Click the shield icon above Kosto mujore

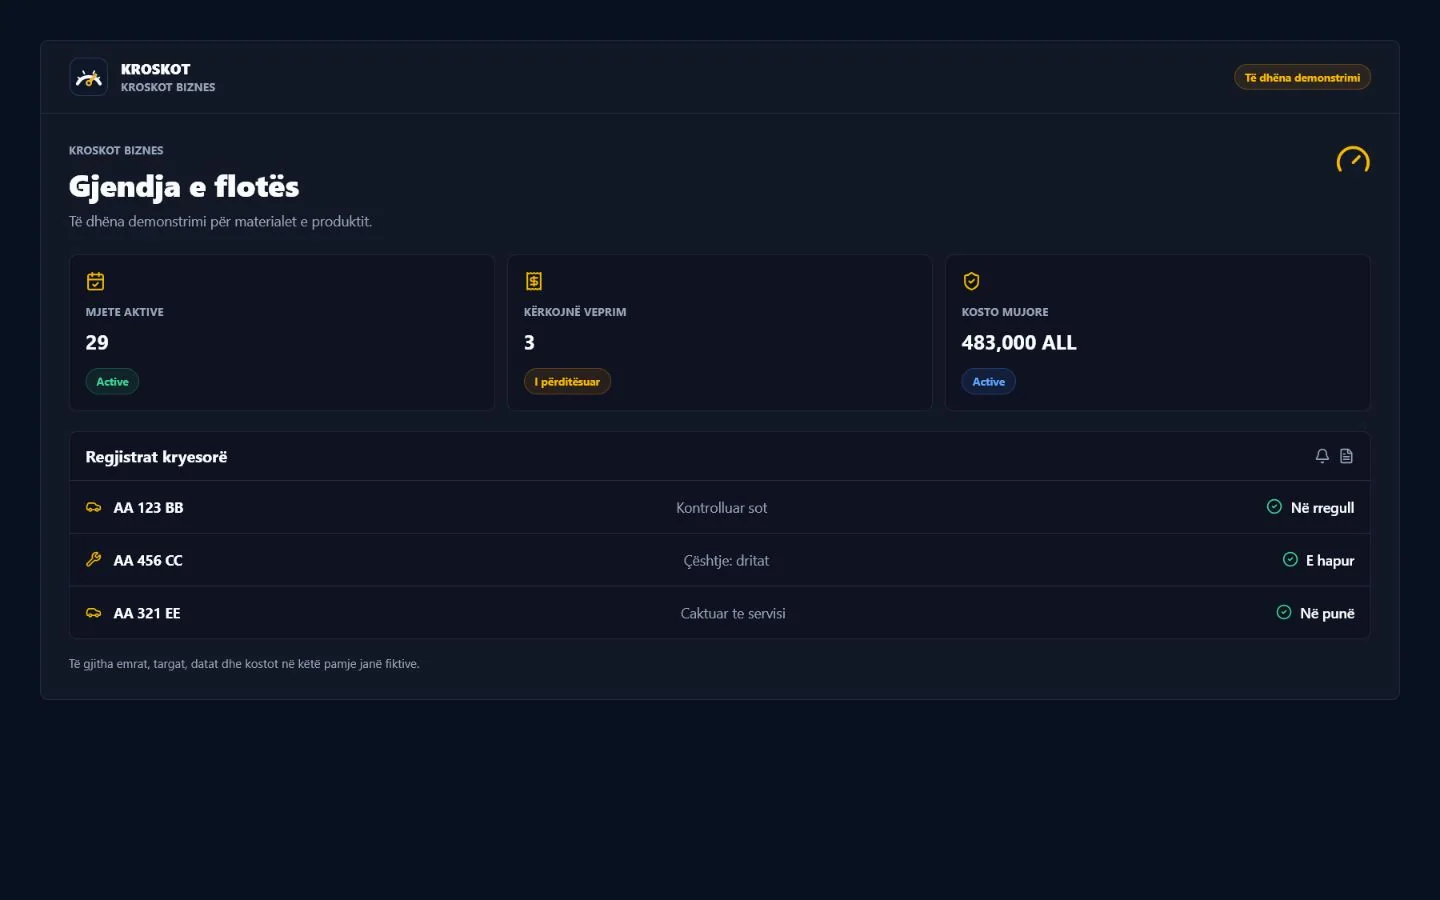971,281
